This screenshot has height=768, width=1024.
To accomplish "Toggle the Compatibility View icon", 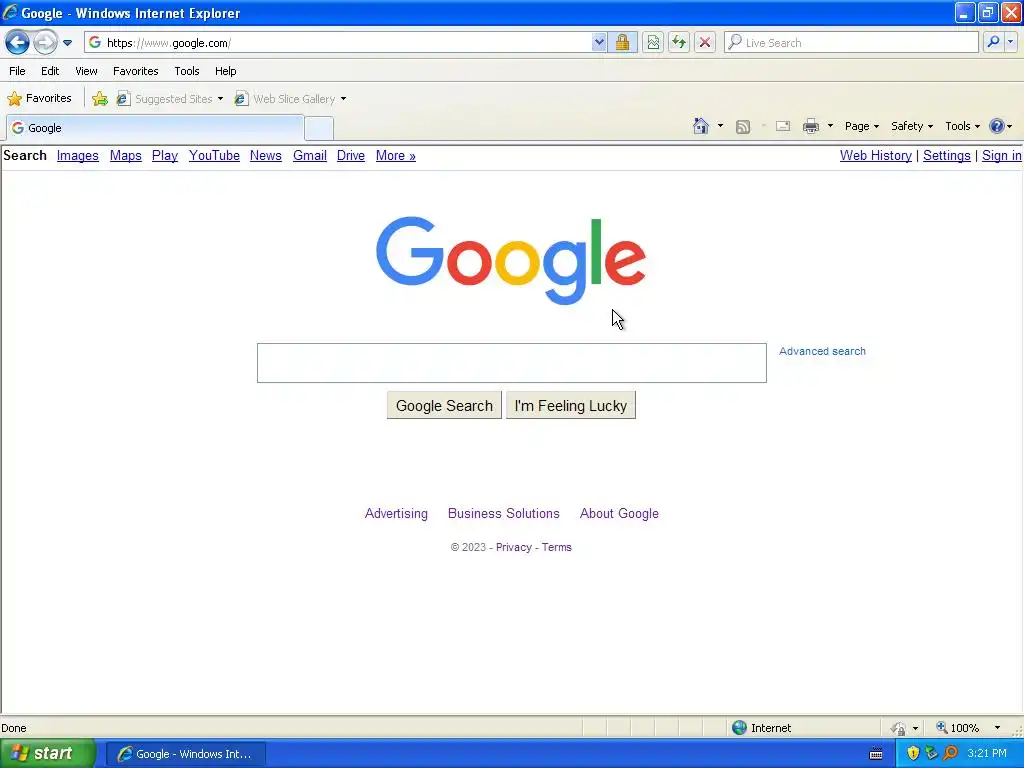I will pyautogui.click(x=653, y=42).
